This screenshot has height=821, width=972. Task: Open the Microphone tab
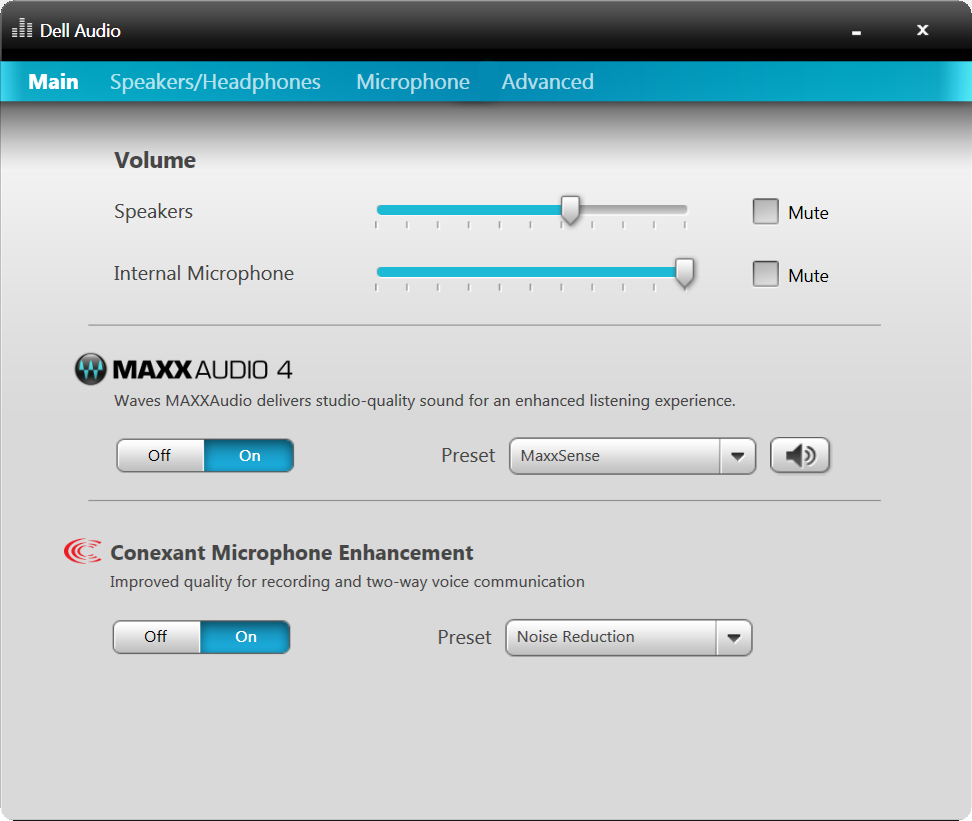413,82
